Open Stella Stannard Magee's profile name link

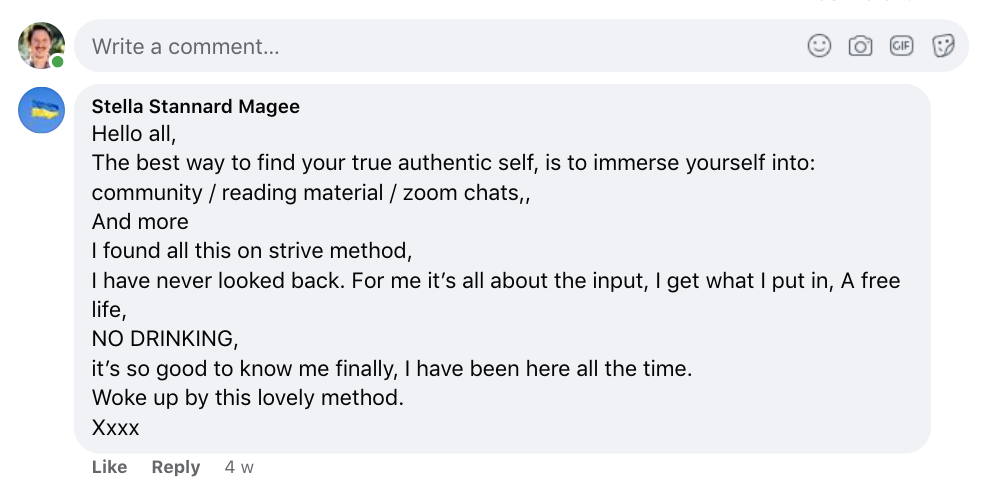tap(195, 106)
